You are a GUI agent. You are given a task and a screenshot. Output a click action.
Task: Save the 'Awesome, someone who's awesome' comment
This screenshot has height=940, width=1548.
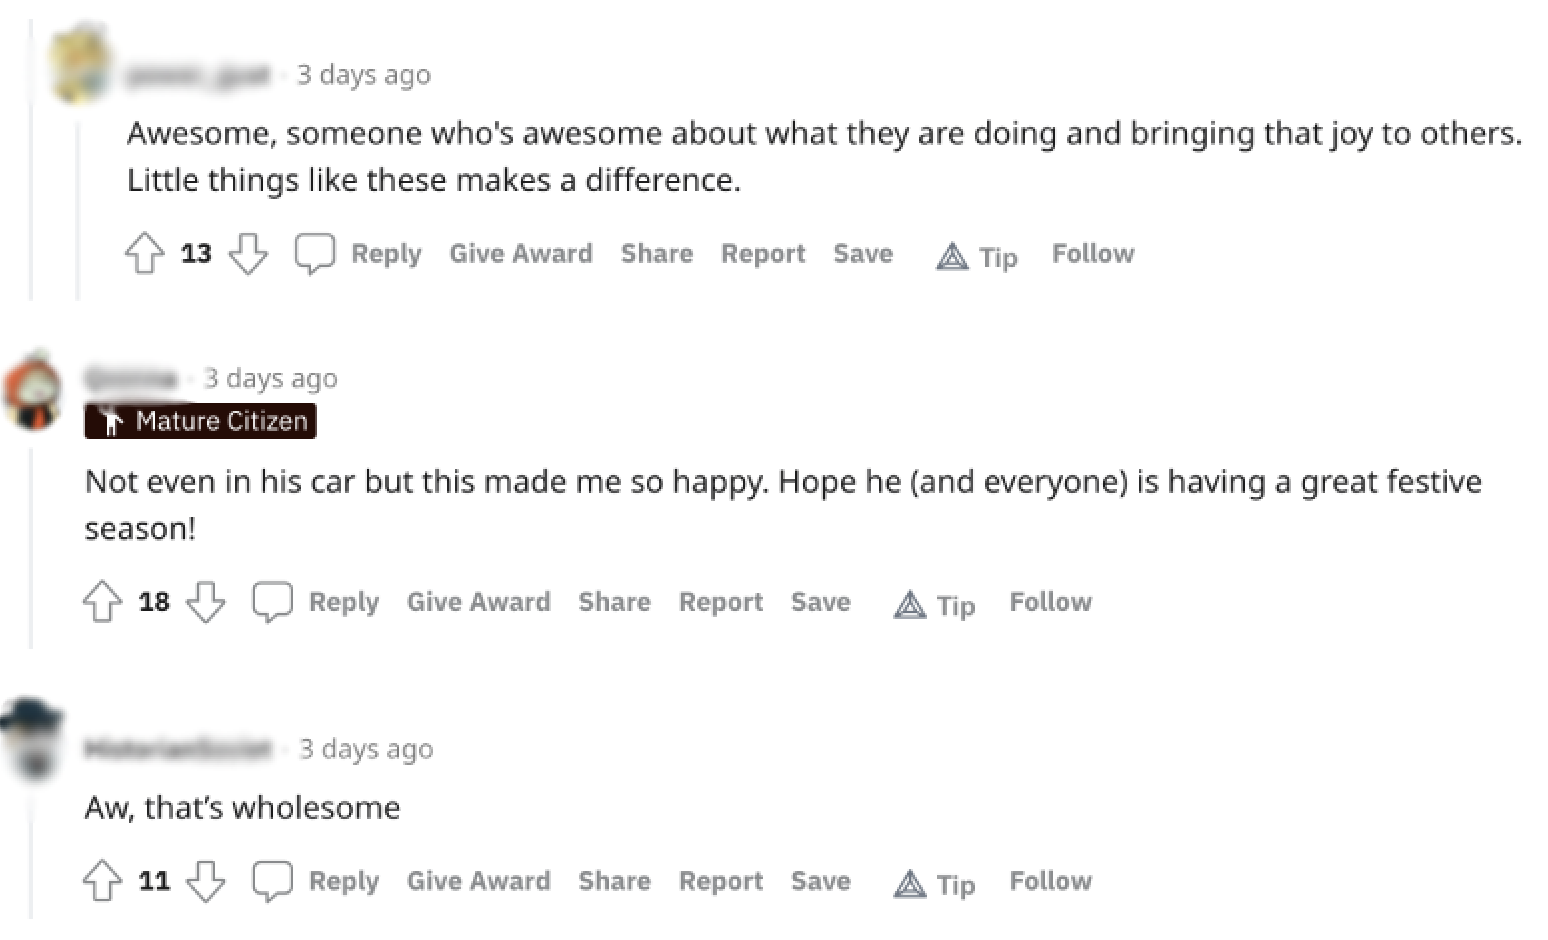863,254
